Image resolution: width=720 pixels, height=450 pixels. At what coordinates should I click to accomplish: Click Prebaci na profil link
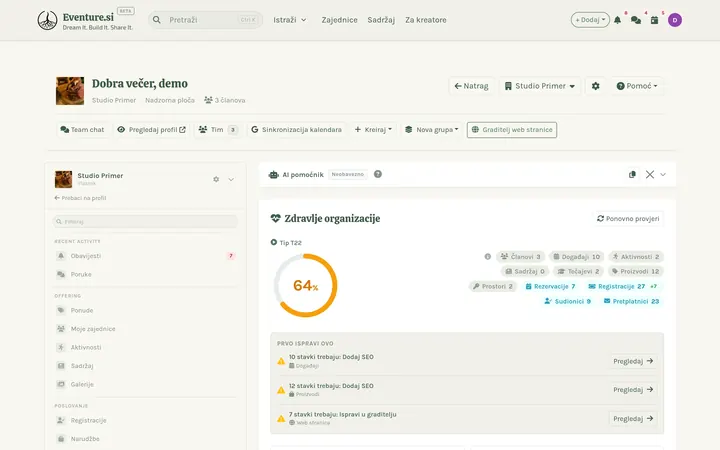80,198
